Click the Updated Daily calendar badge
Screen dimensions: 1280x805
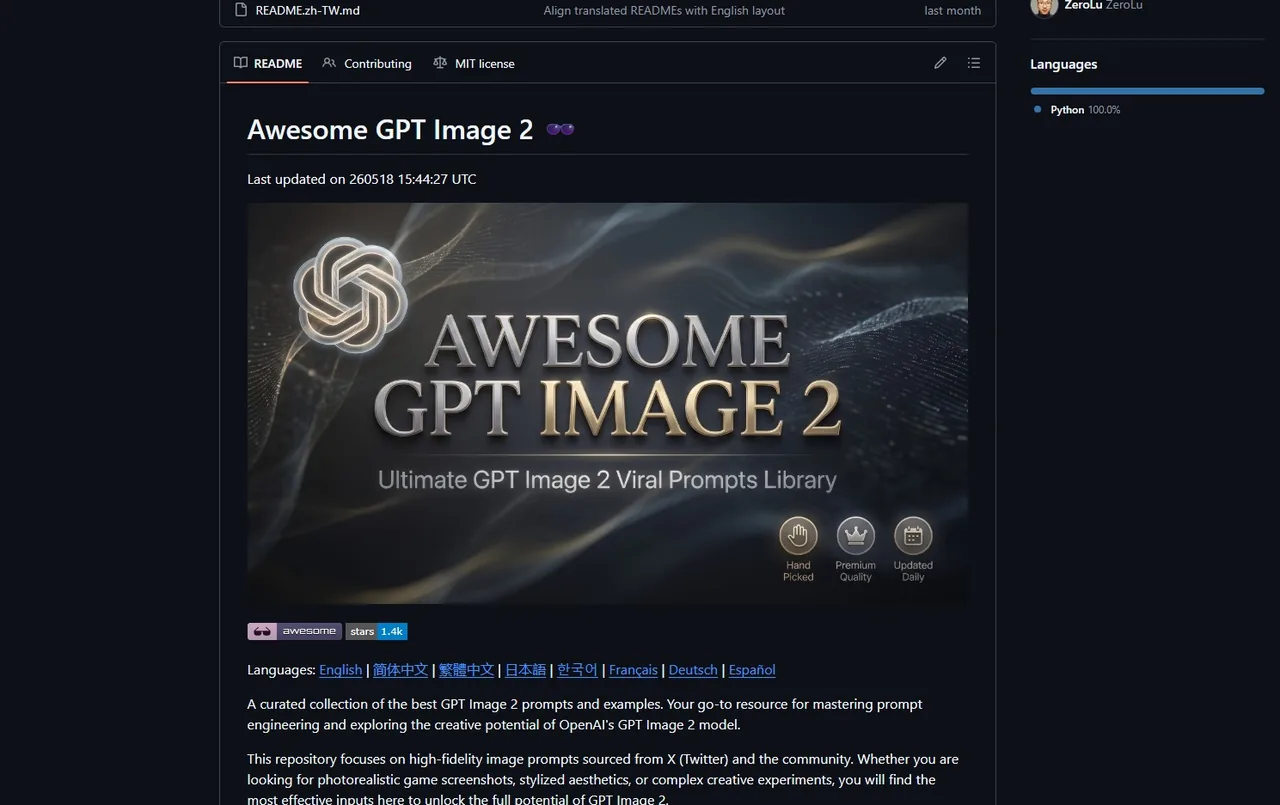[x=913, y=549]
